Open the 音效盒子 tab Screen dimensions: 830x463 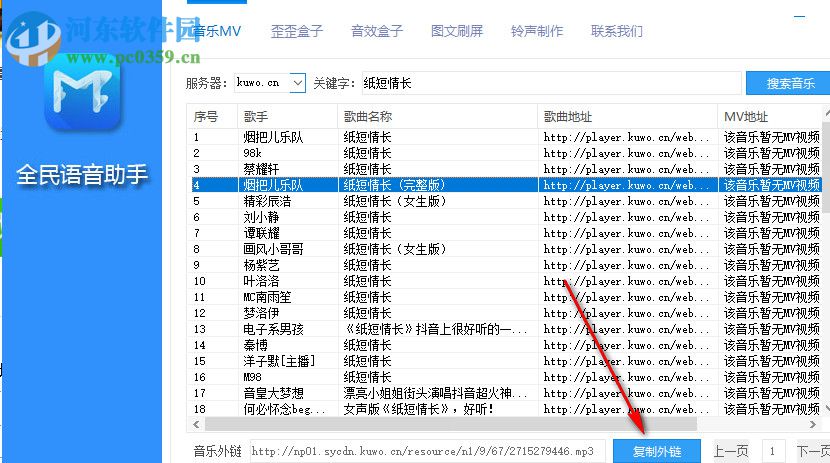[x=377, y=31]
